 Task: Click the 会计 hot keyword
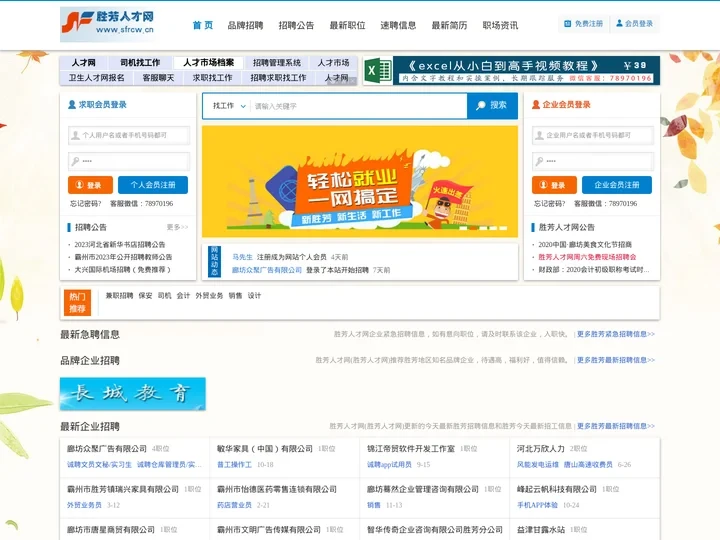point(183,296)
